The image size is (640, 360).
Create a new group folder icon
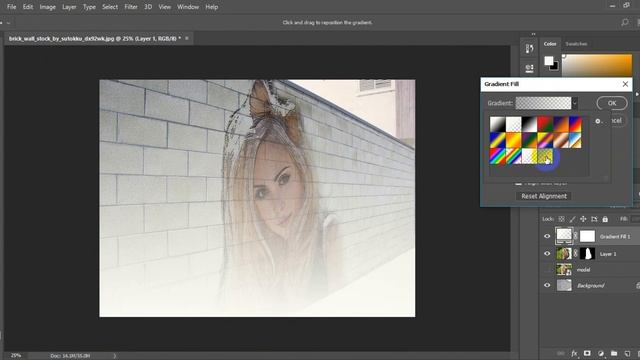[614, 353]
